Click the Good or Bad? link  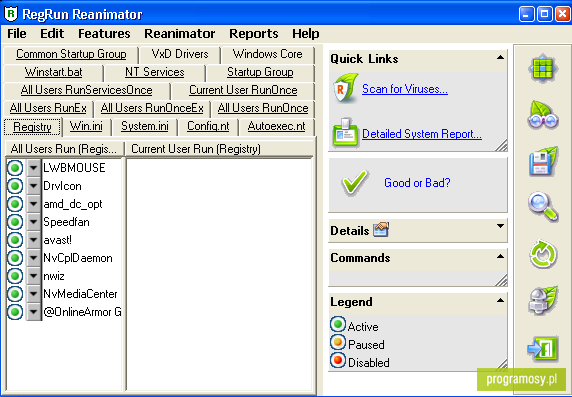point(417,182)
